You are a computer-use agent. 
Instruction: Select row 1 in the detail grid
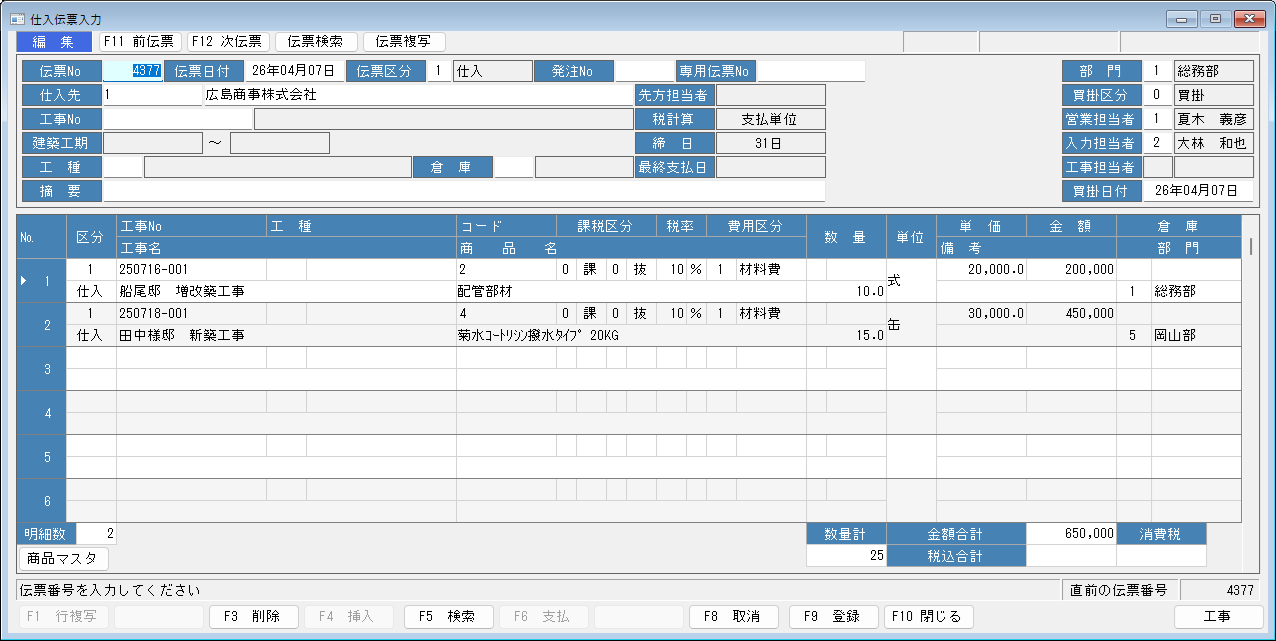(x=41, y=281)
